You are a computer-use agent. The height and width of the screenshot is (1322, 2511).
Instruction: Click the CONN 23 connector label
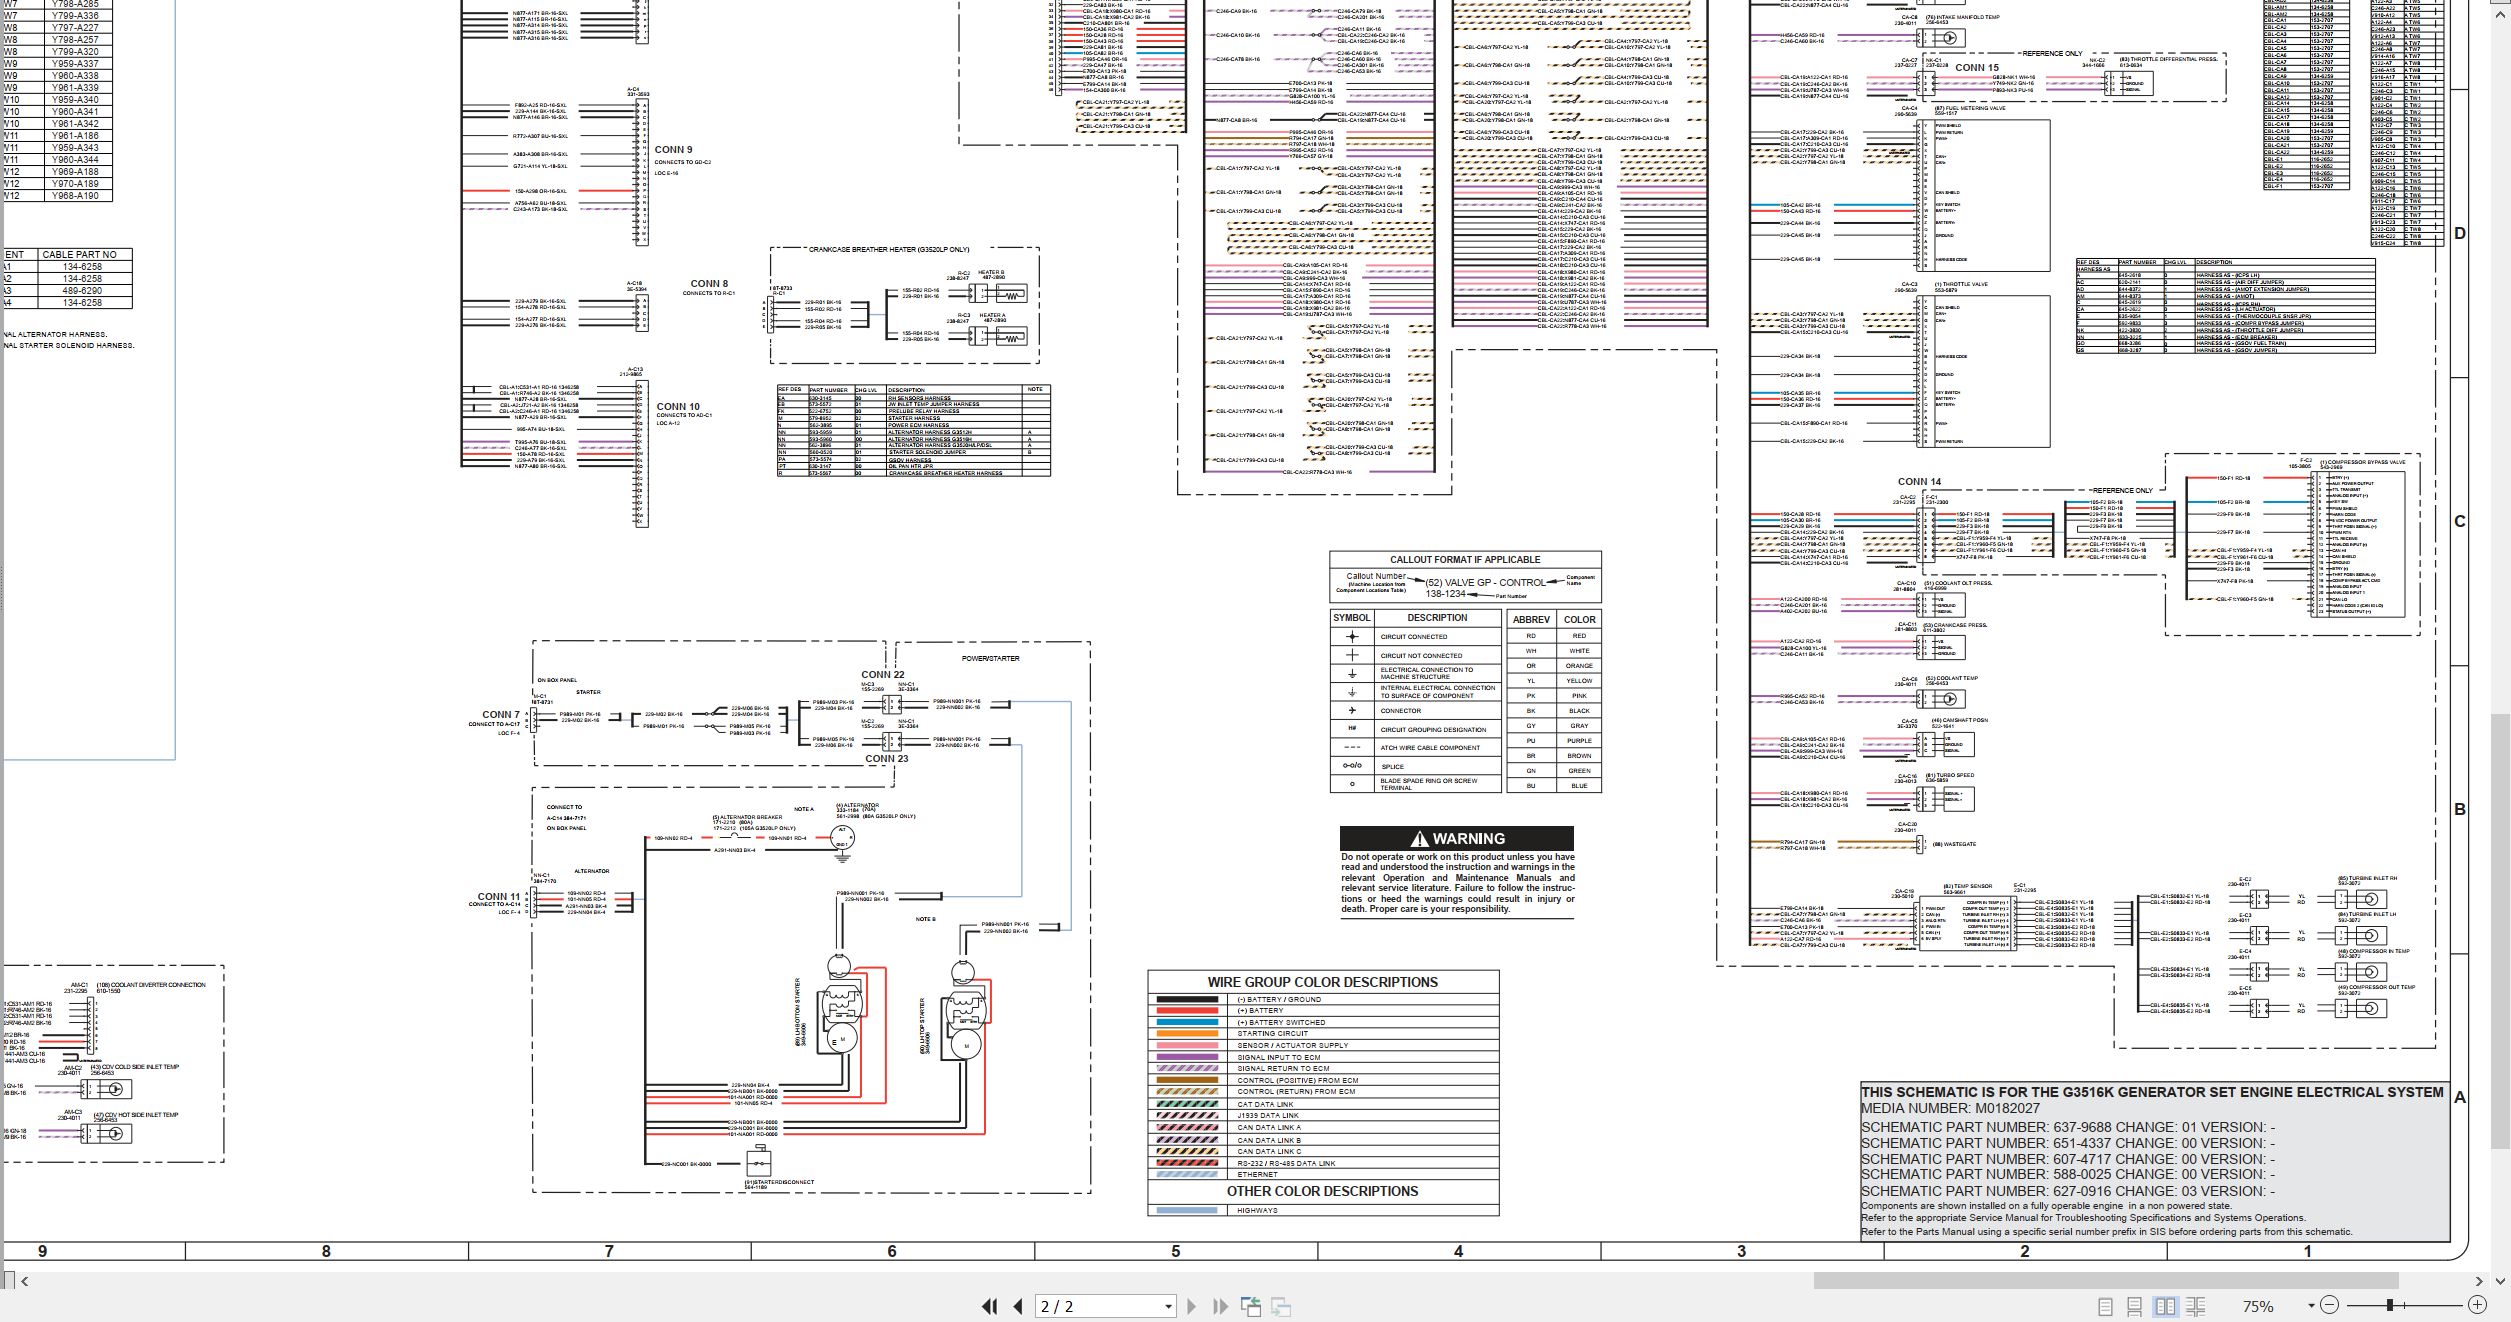click(x=887, y=759)
